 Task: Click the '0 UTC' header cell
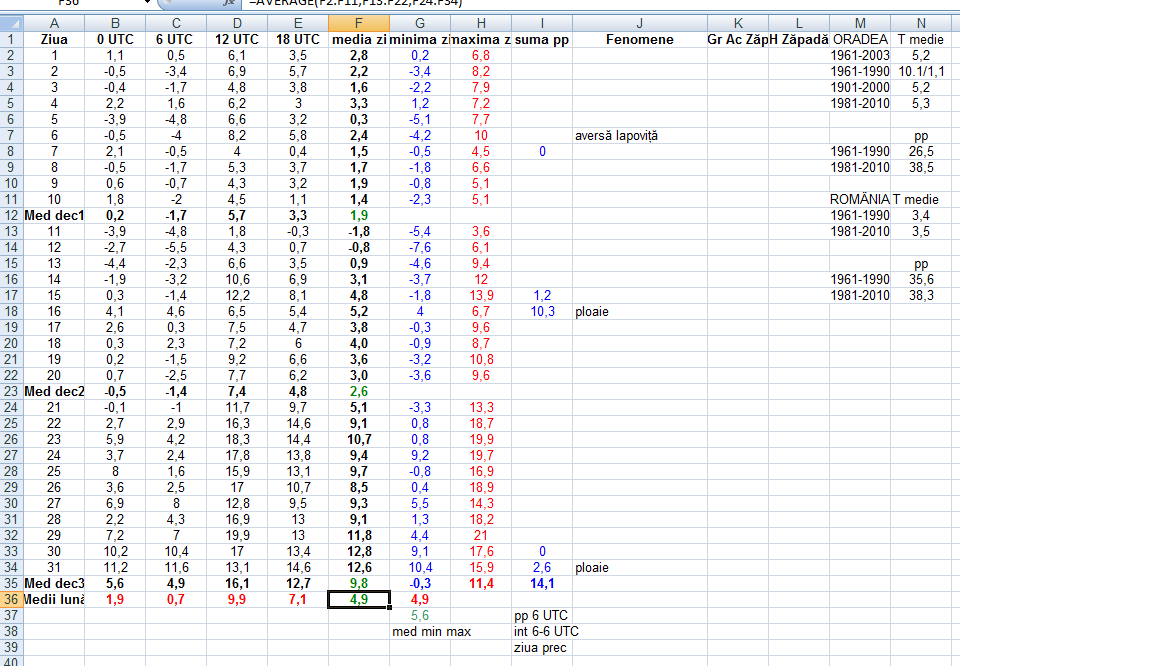coord(115,40)
